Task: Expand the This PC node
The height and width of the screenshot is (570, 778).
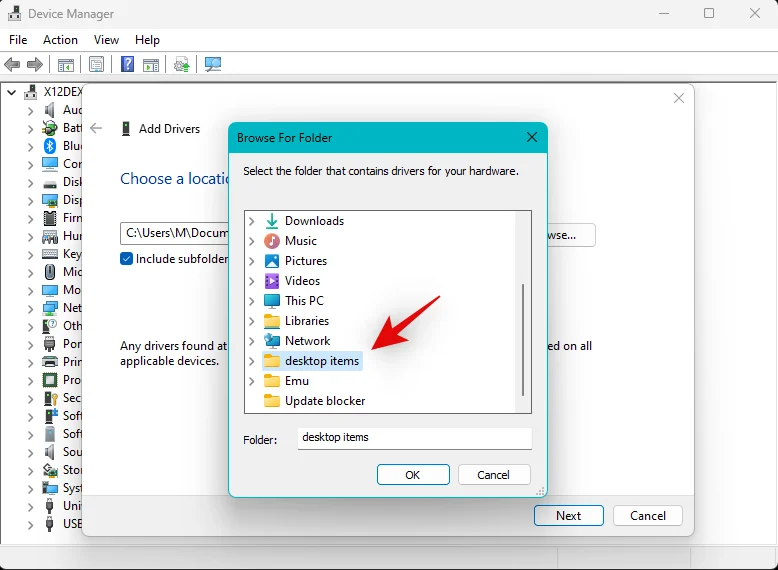Action: [x=252, y=301]
